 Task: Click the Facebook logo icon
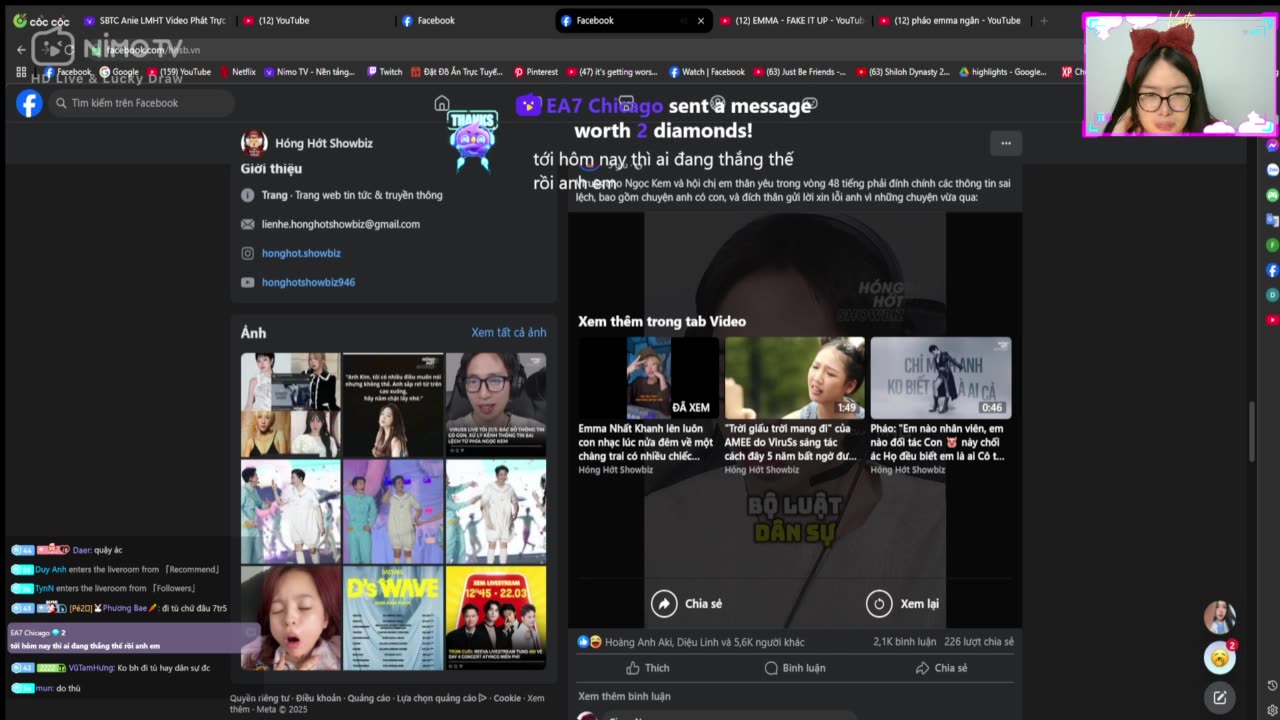(x=29, y=103)
